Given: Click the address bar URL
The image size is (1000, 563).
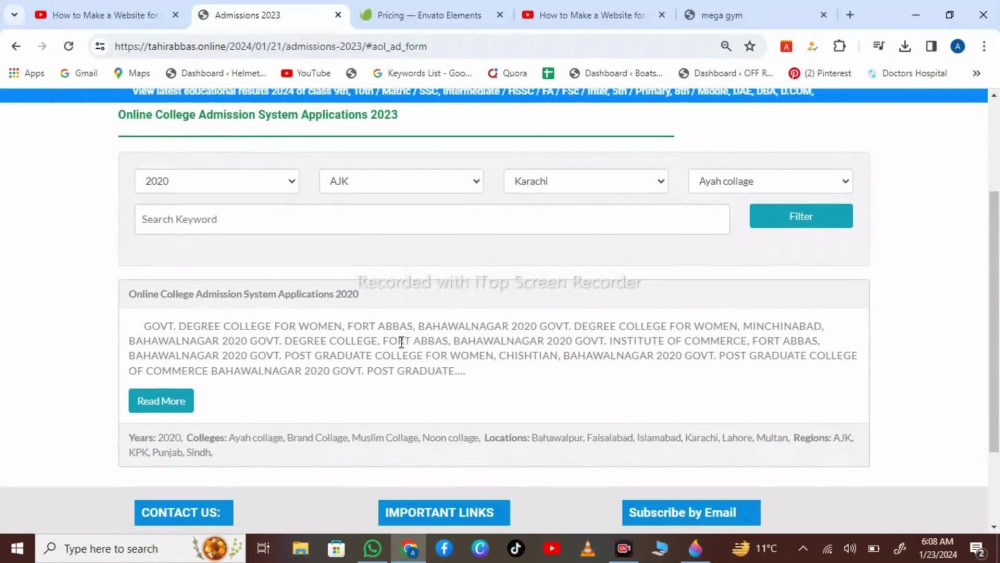Looking at the screenshot, I should tap(270, 46).
